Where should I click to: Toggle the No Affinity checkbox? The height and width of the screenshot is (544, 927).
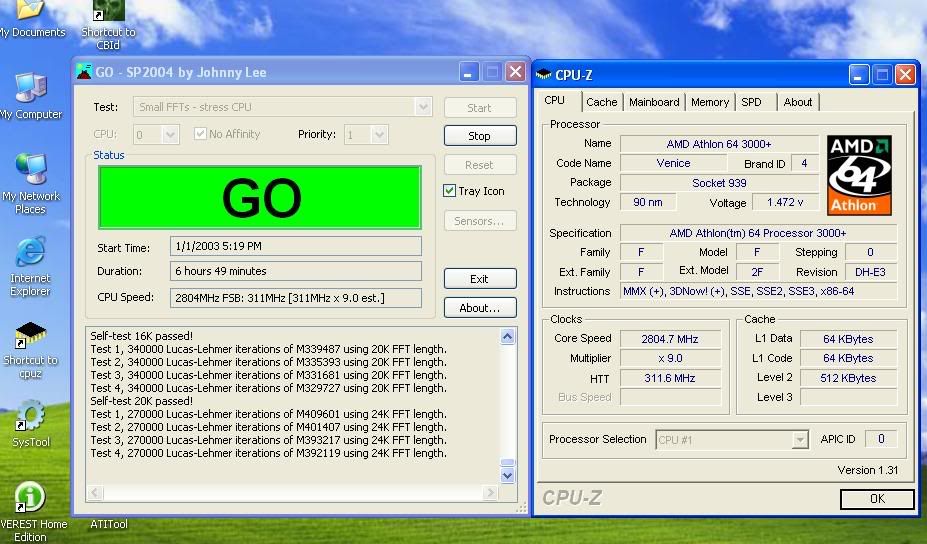[x=200, y=134]
